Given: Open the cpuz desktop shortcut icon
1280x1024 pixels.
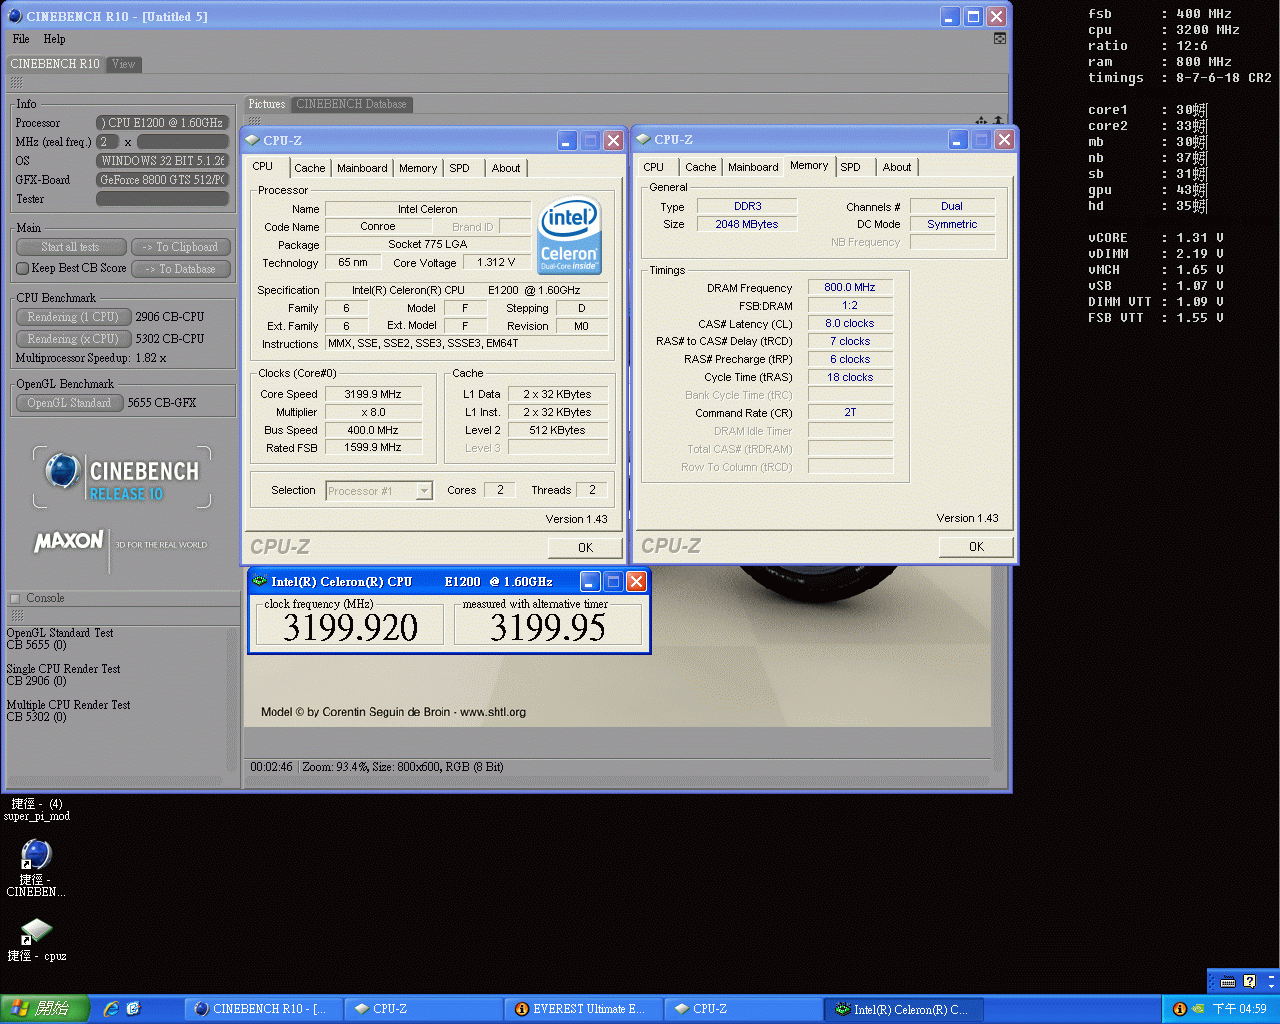Looking at the screenshot, I should click(x=36, y=931).
